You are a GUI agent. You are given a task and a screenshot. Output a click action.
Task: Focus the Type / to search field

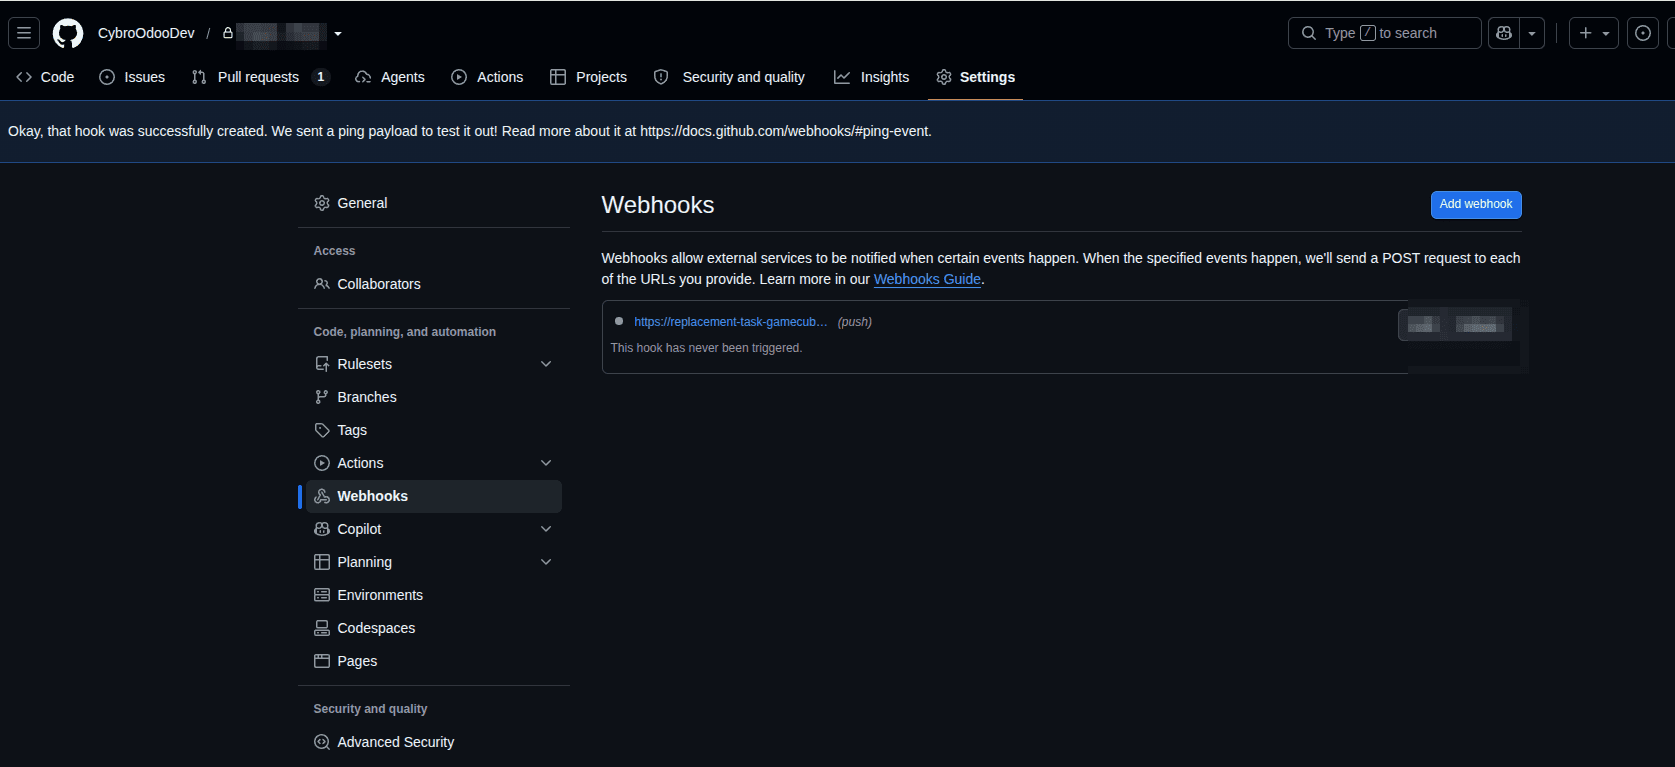tap(1385, 33)
